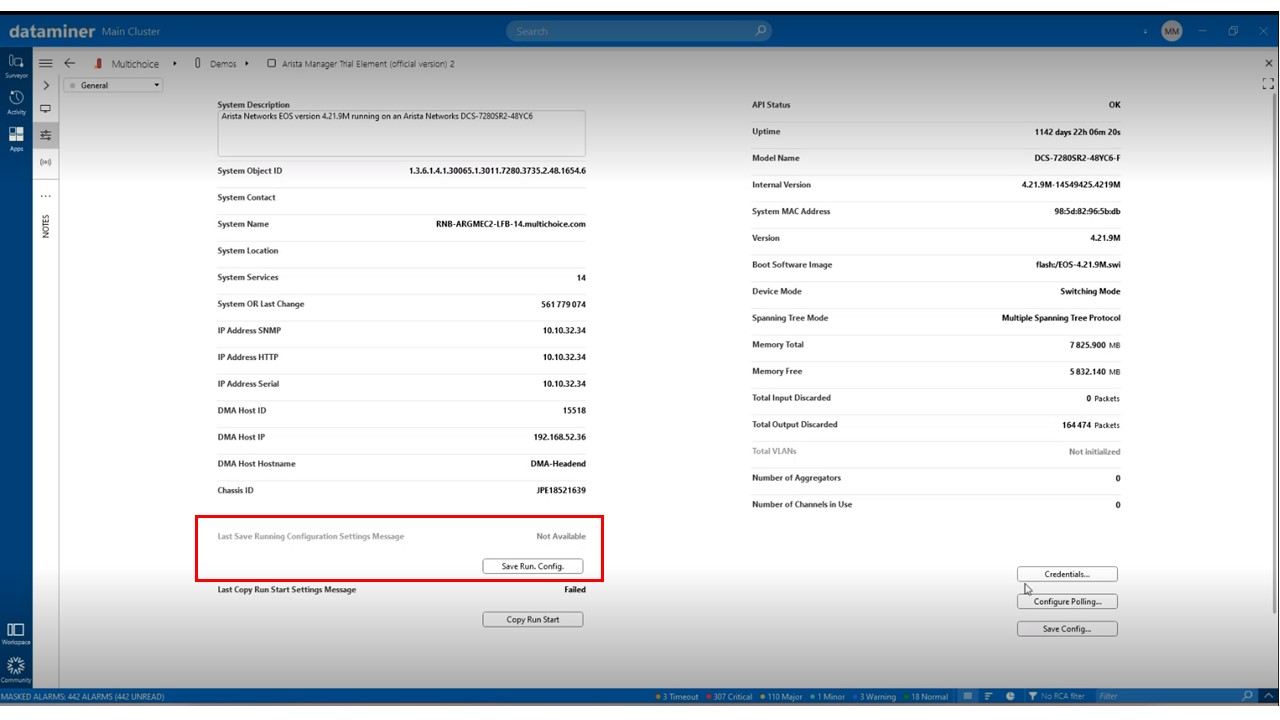Switch alarm console to sorted bars view
Image resolution: width=1280 pixels, height=720 pixels.
[x=988, y=696]
